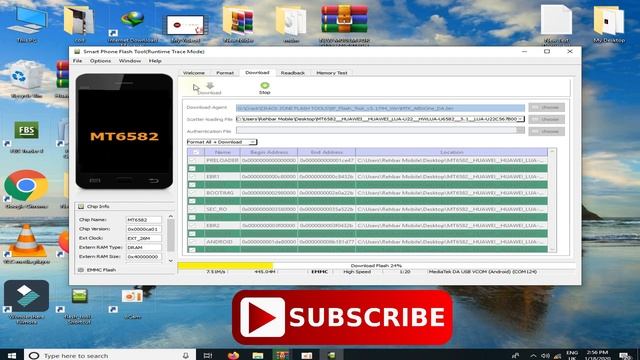Click the taskbar clock showing 2:56 PM

[598, 355]
